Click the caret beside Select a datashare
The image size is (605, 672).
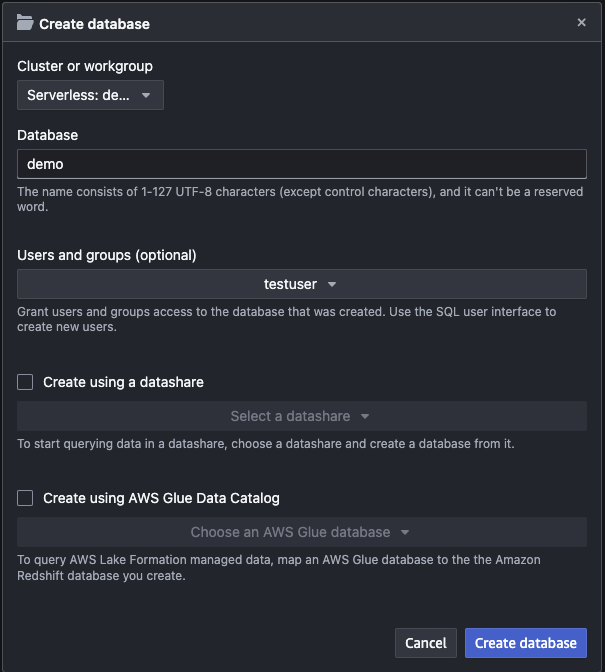365,416
